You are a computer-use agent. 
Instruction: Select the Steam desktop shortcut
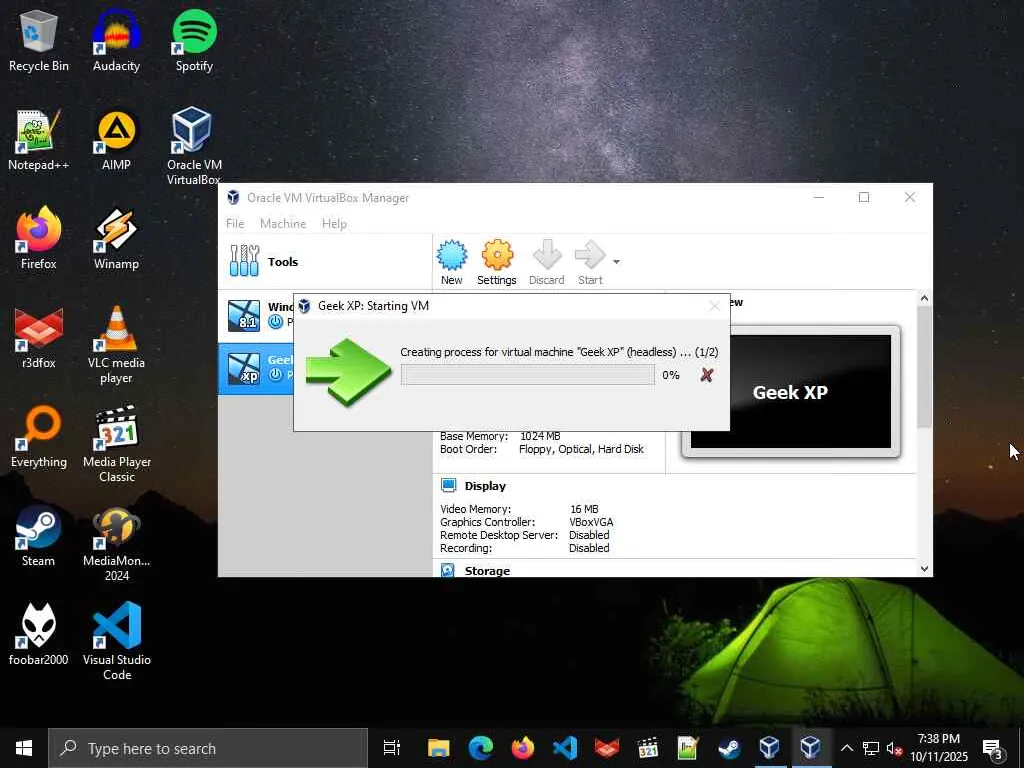click(x=39, y=536)
